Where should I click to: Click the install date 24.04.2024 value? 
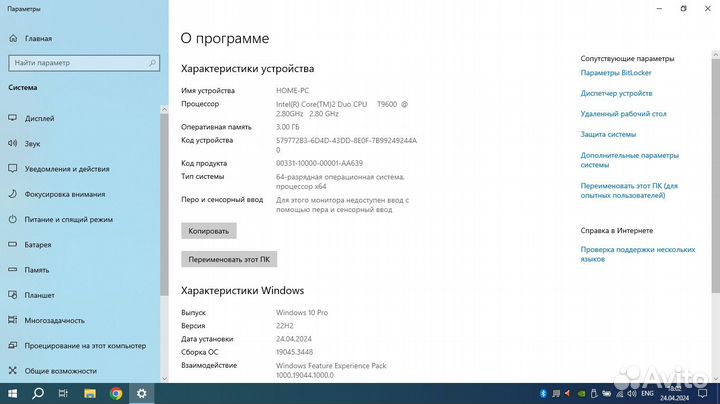tap(294, 339)
